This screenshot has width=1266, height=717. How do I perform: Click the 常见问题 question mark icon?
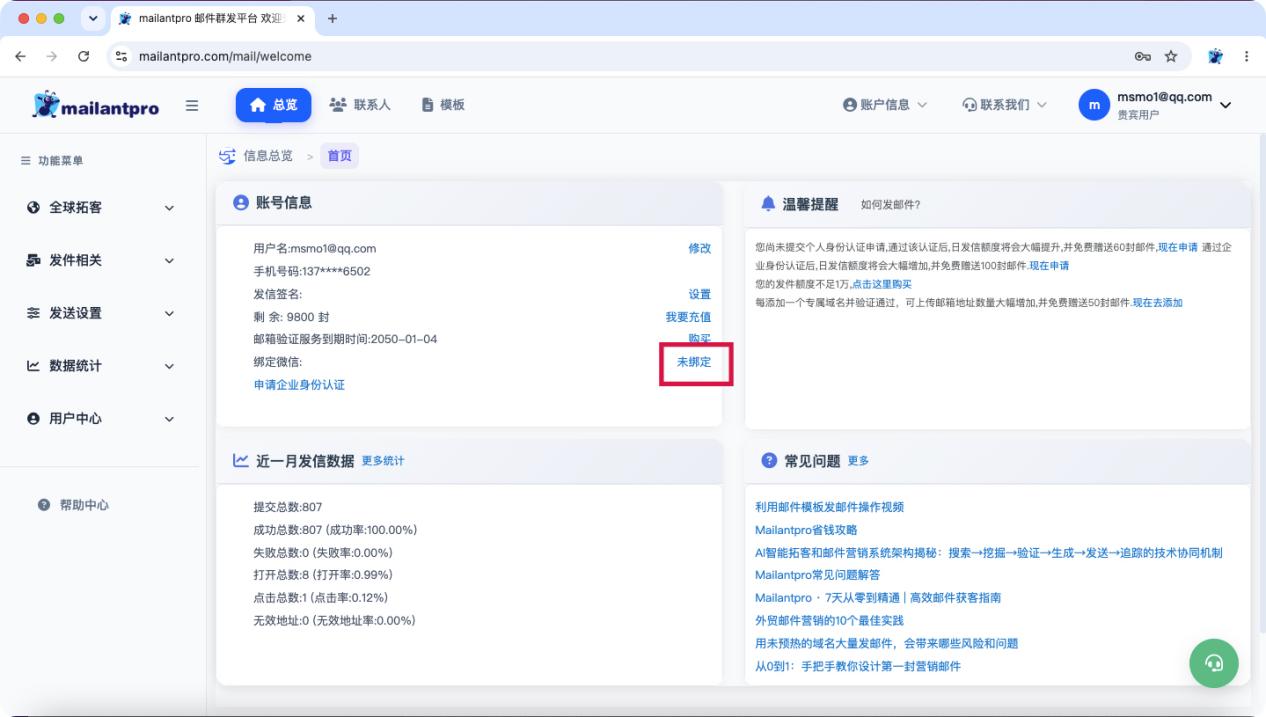pyautogui.click(x=769, y=460)
